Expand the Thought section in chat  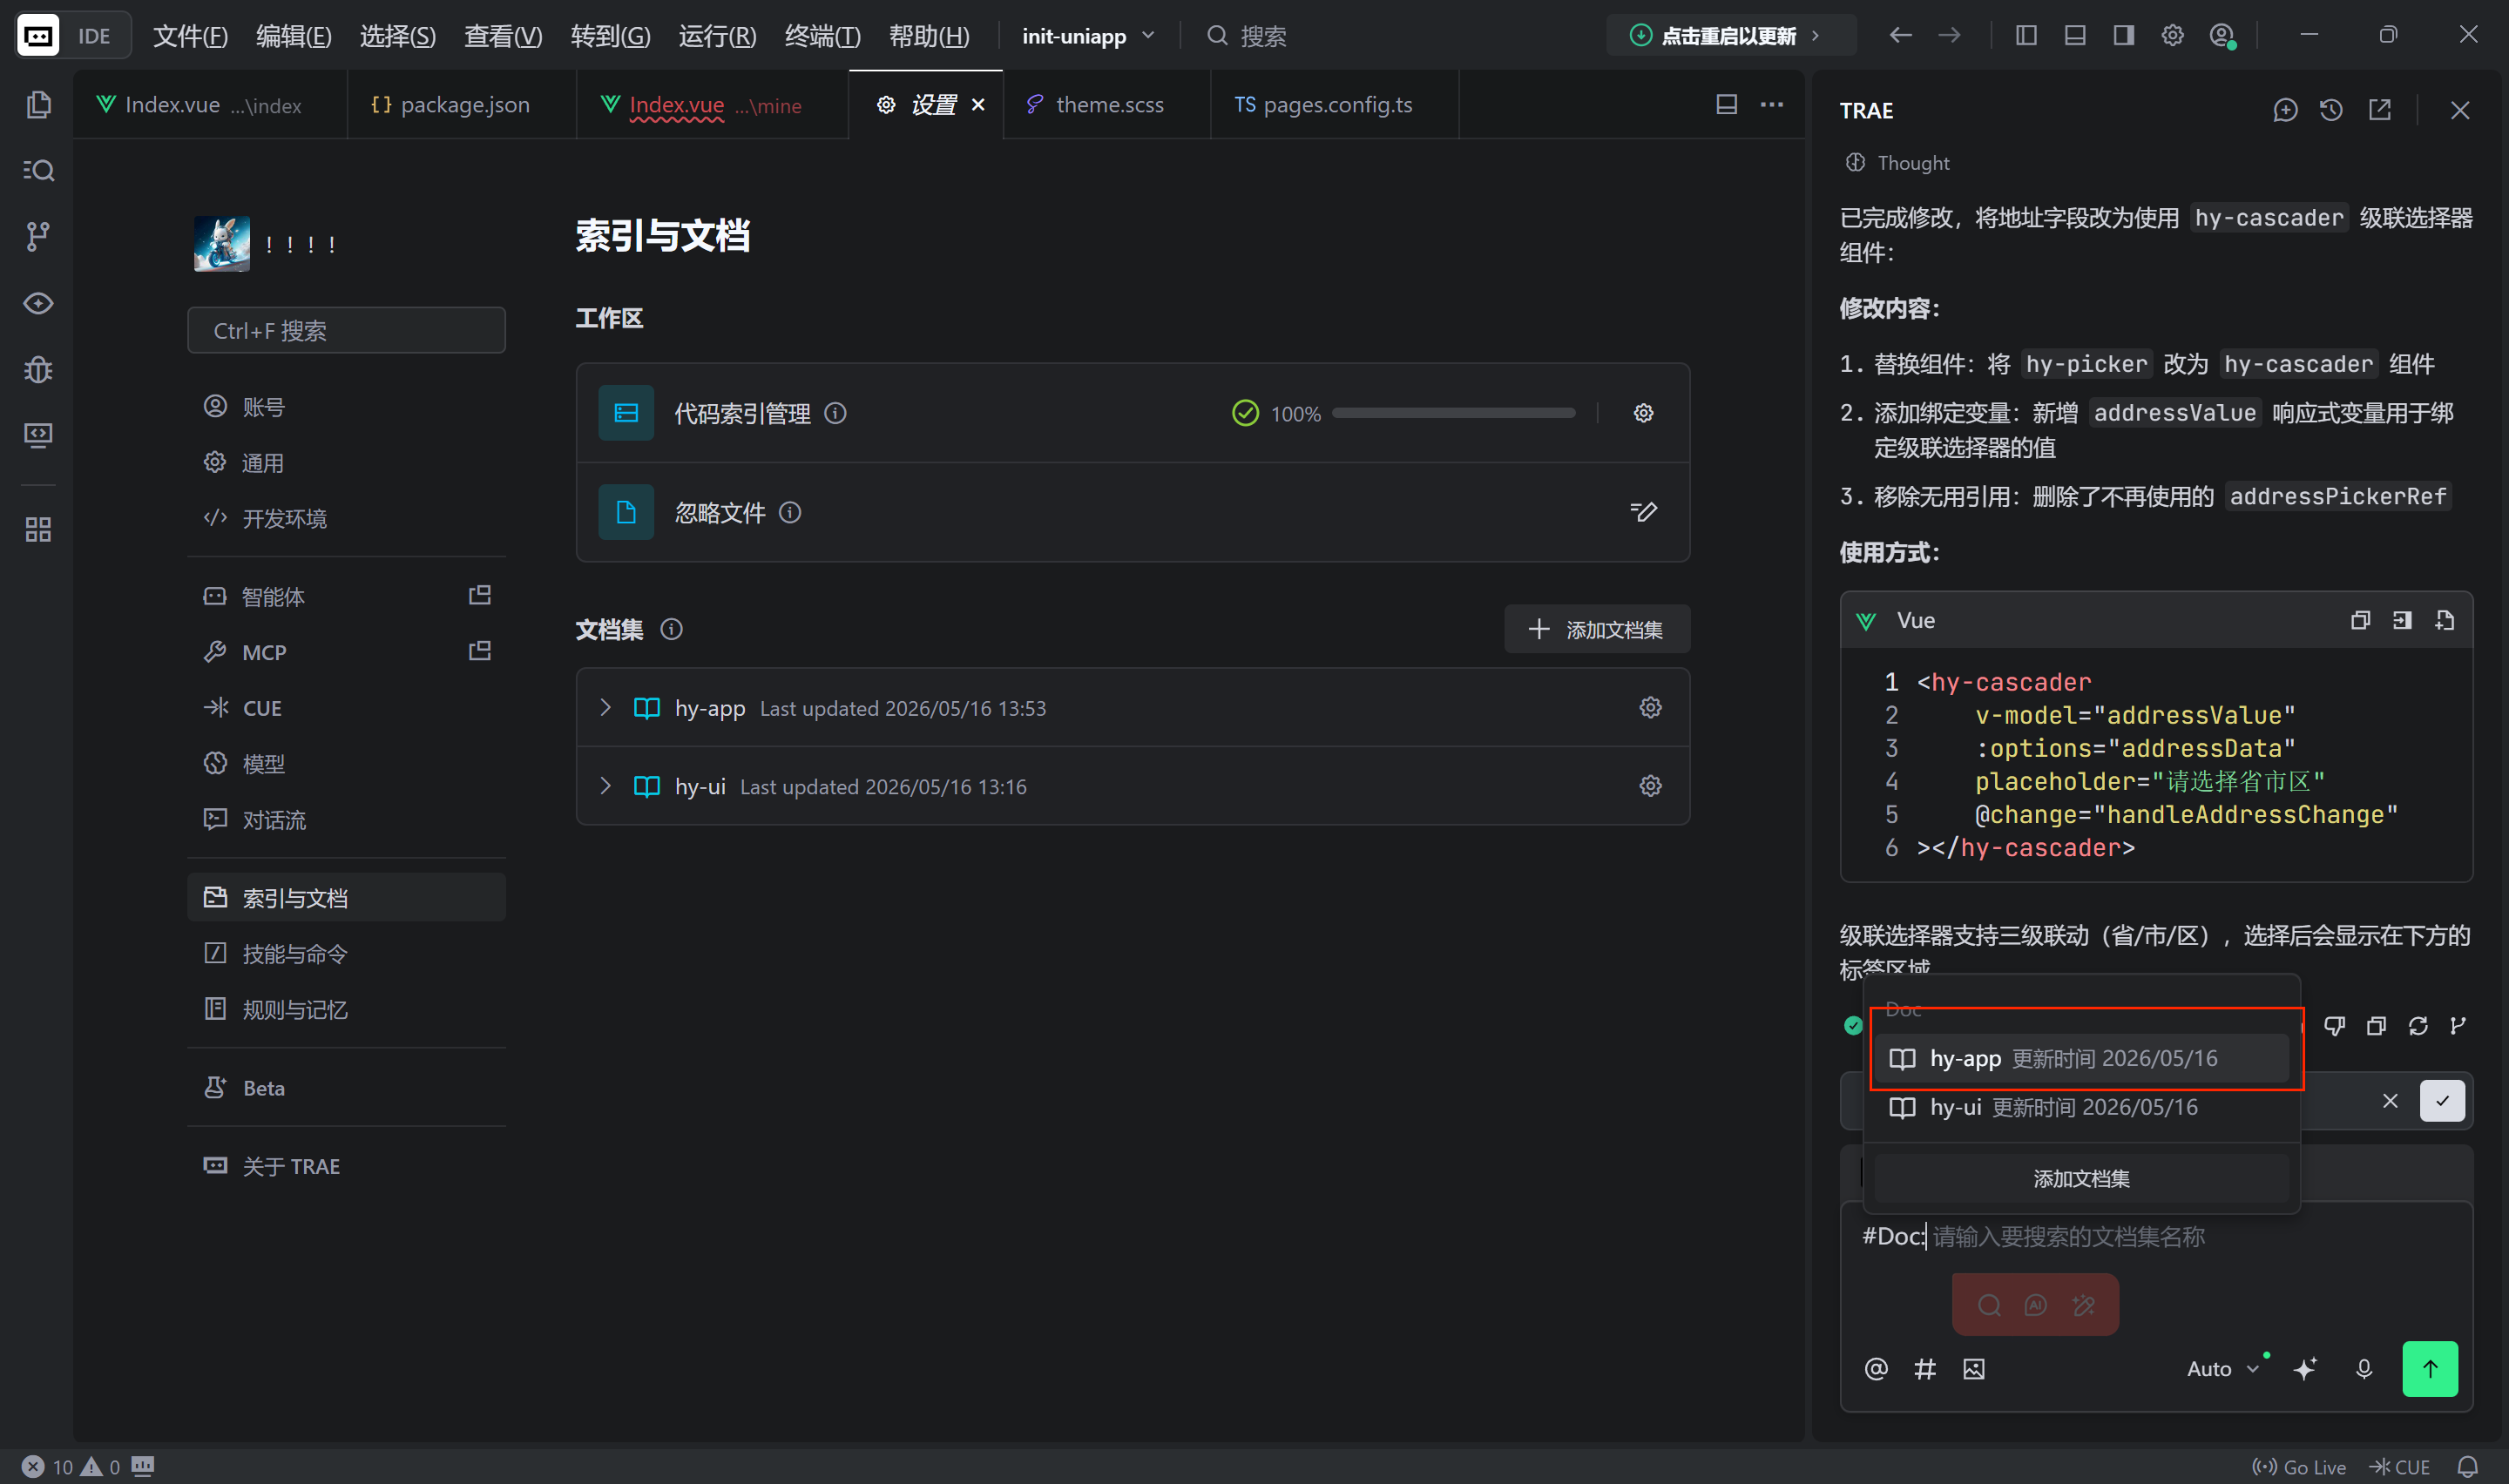coord(1897,163)
